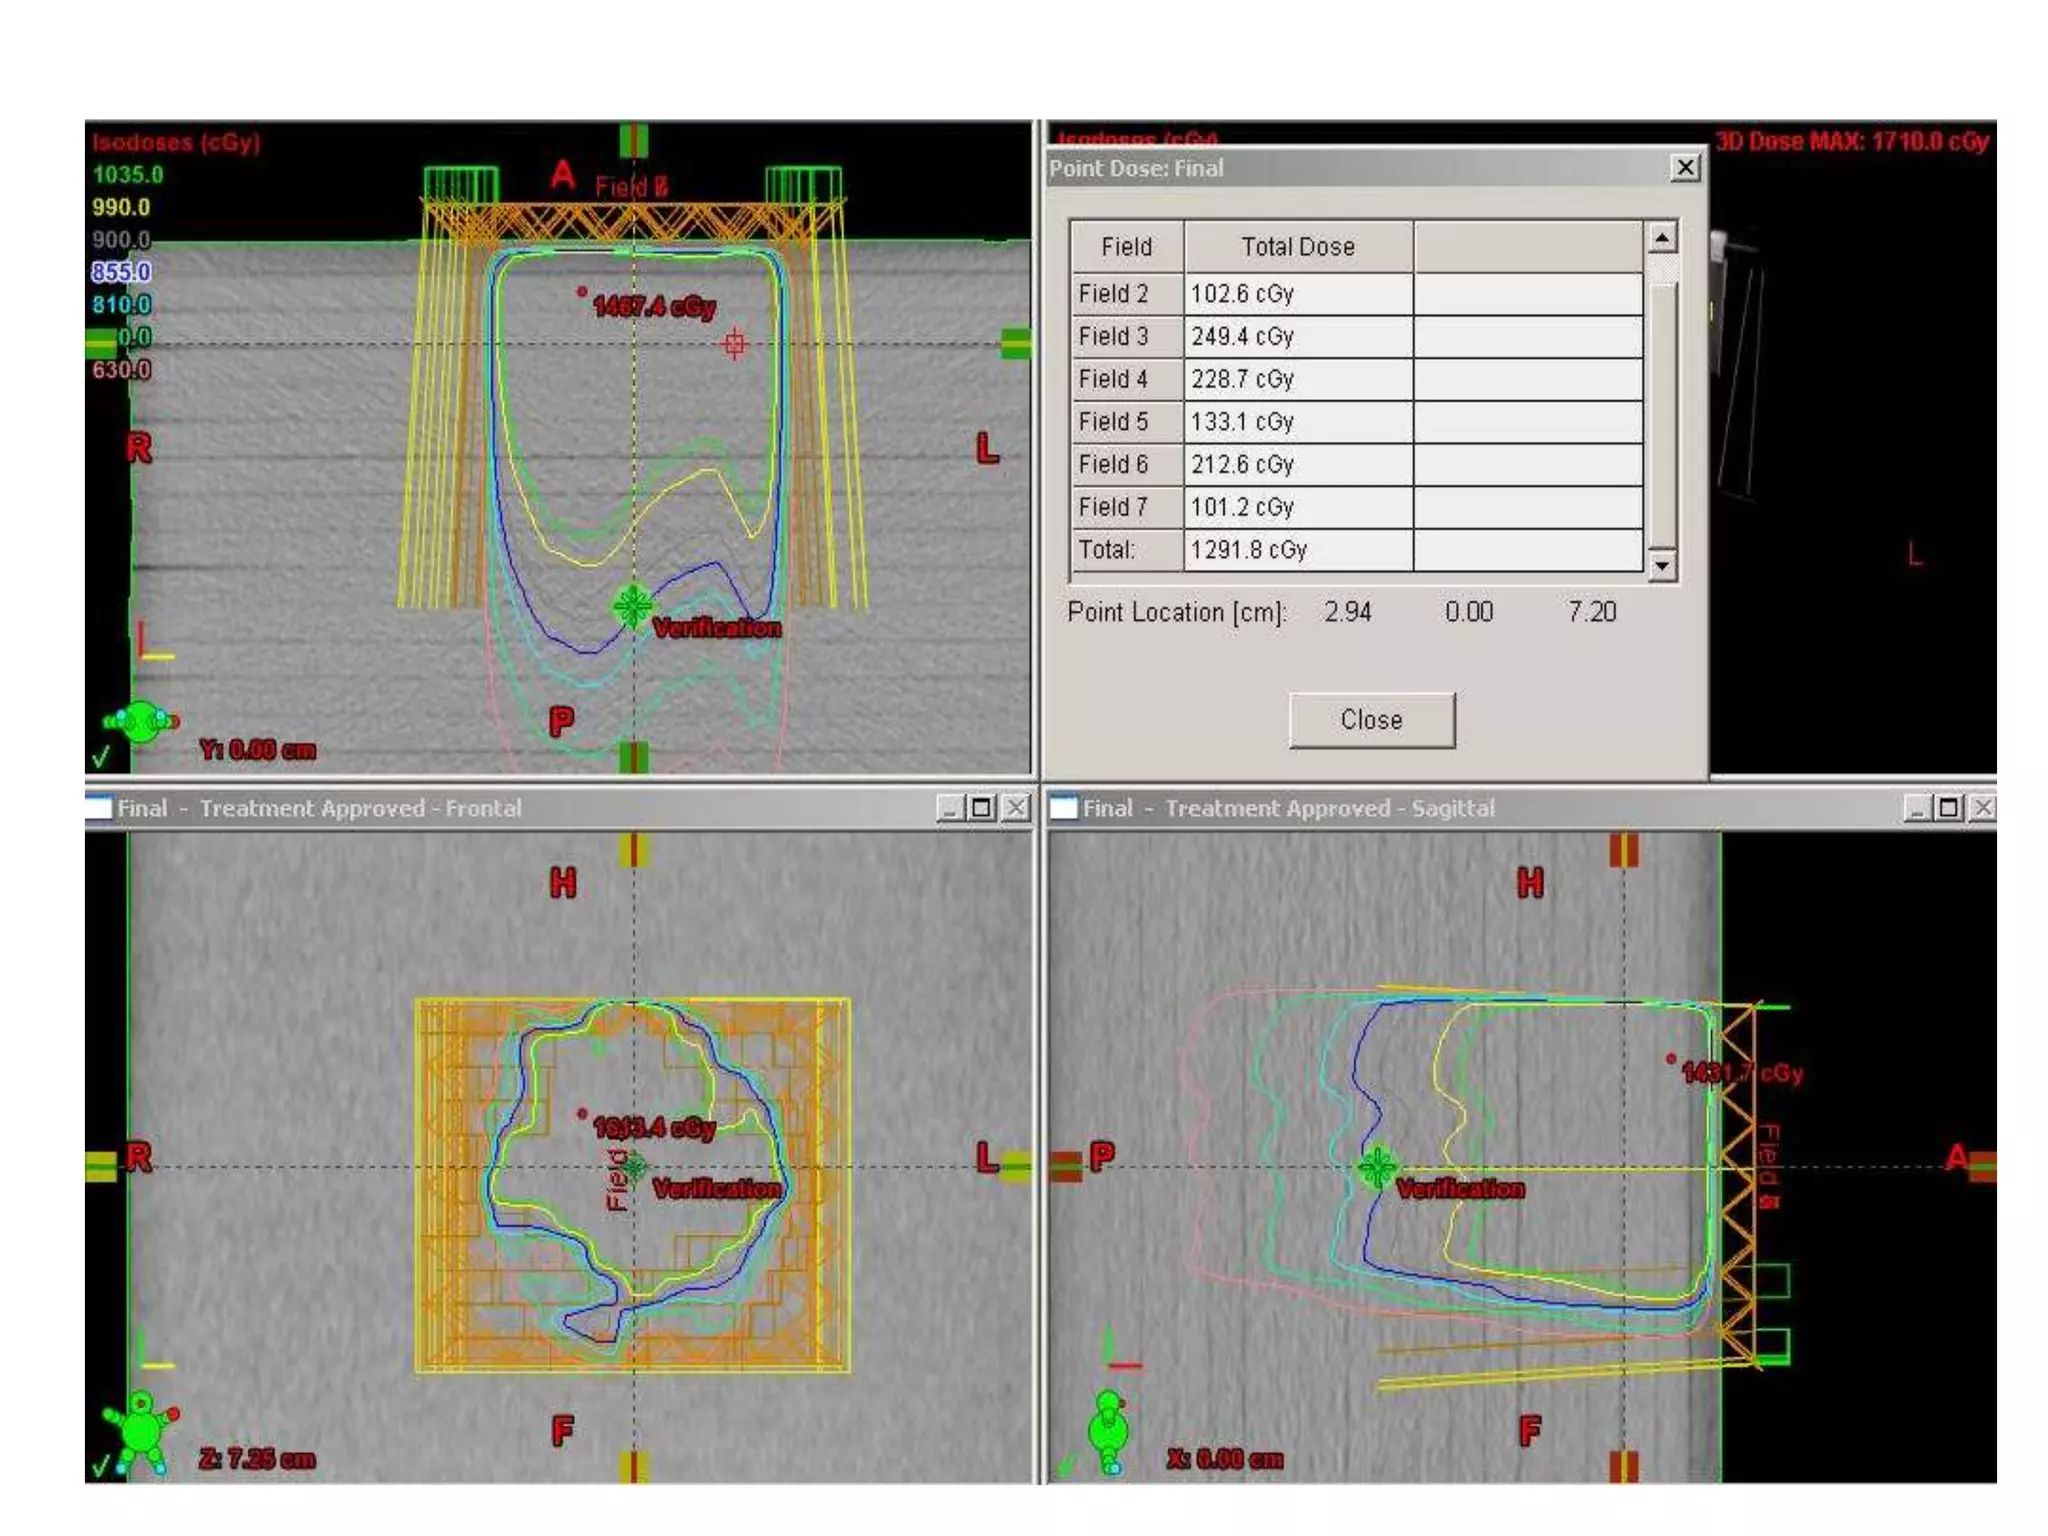
Task: Click the 1431.7 cGy dose point in sagittal view
Action: [1671, 1059]
